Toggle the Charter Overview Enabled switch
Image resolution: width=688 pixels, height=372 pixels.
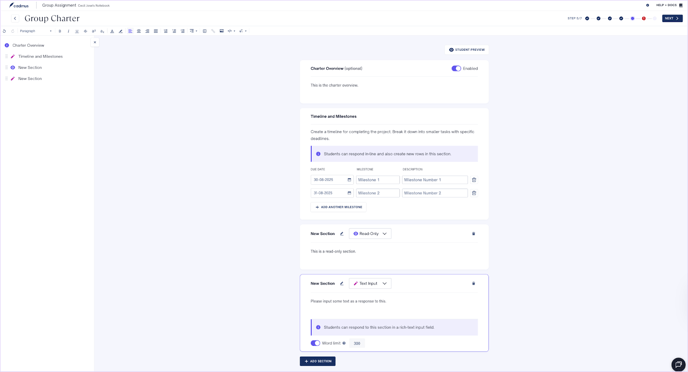456,68
